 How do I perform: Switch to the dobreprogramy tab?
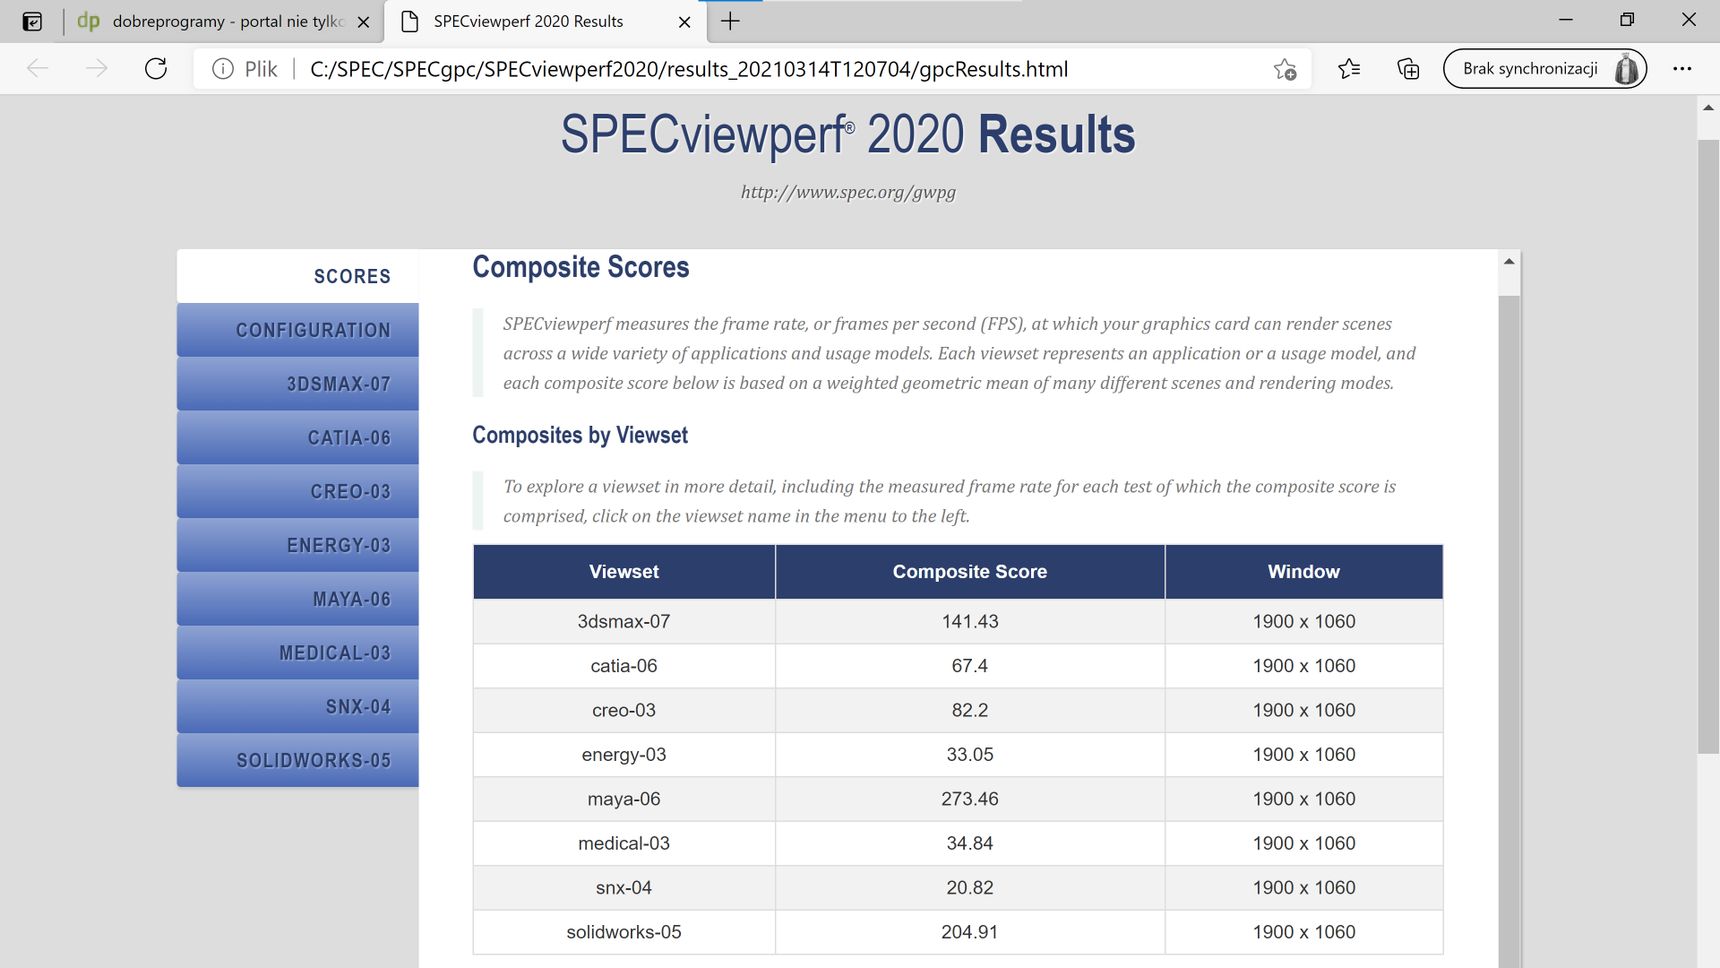(x=225, y=21)
